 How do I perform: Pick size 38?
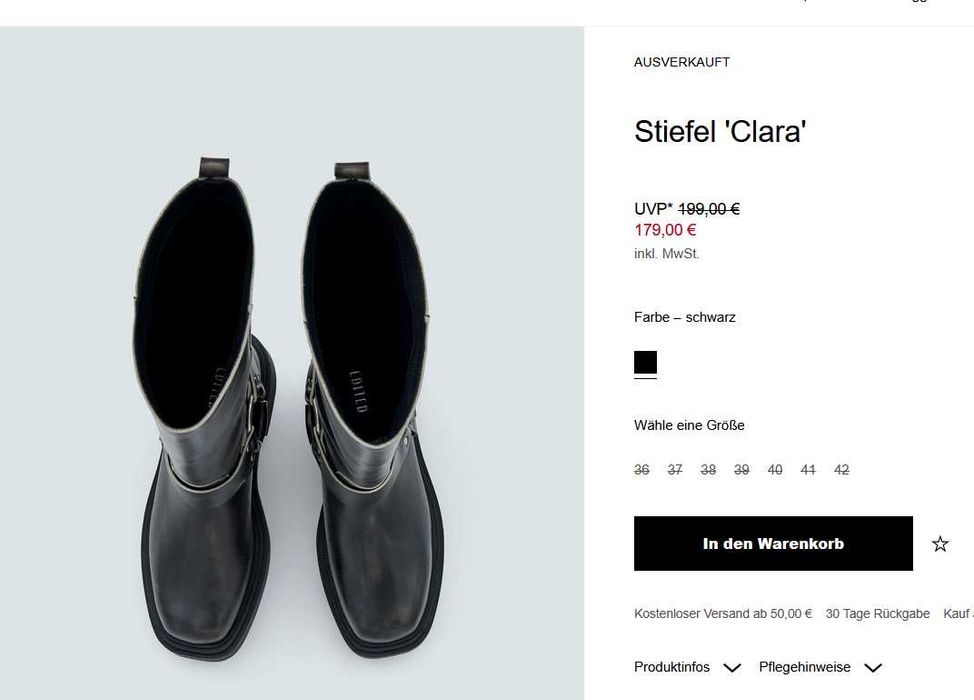pyautogui.click(x=708, y=470)
